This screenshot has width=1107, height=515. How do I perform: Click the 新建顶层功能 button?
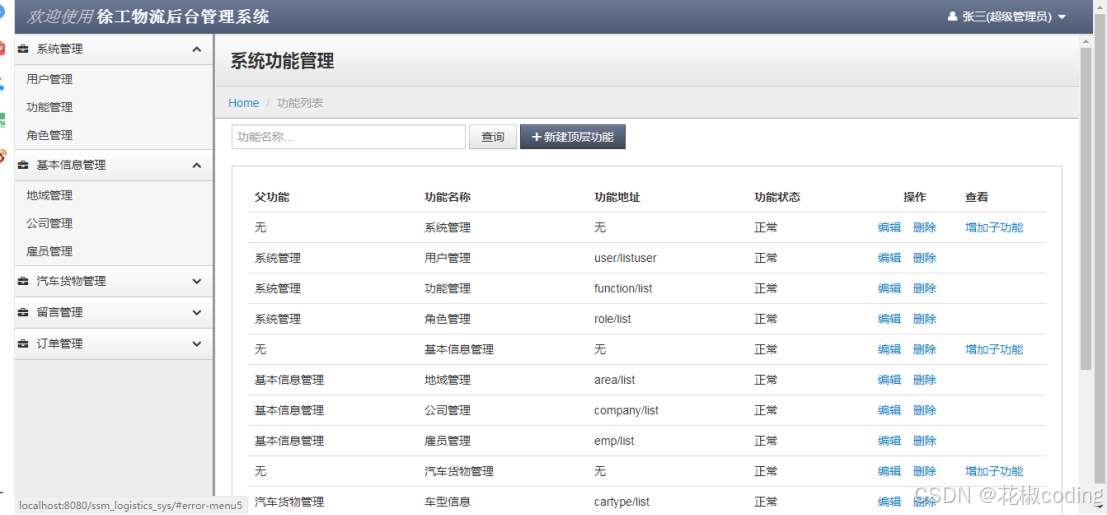point(573,137)
